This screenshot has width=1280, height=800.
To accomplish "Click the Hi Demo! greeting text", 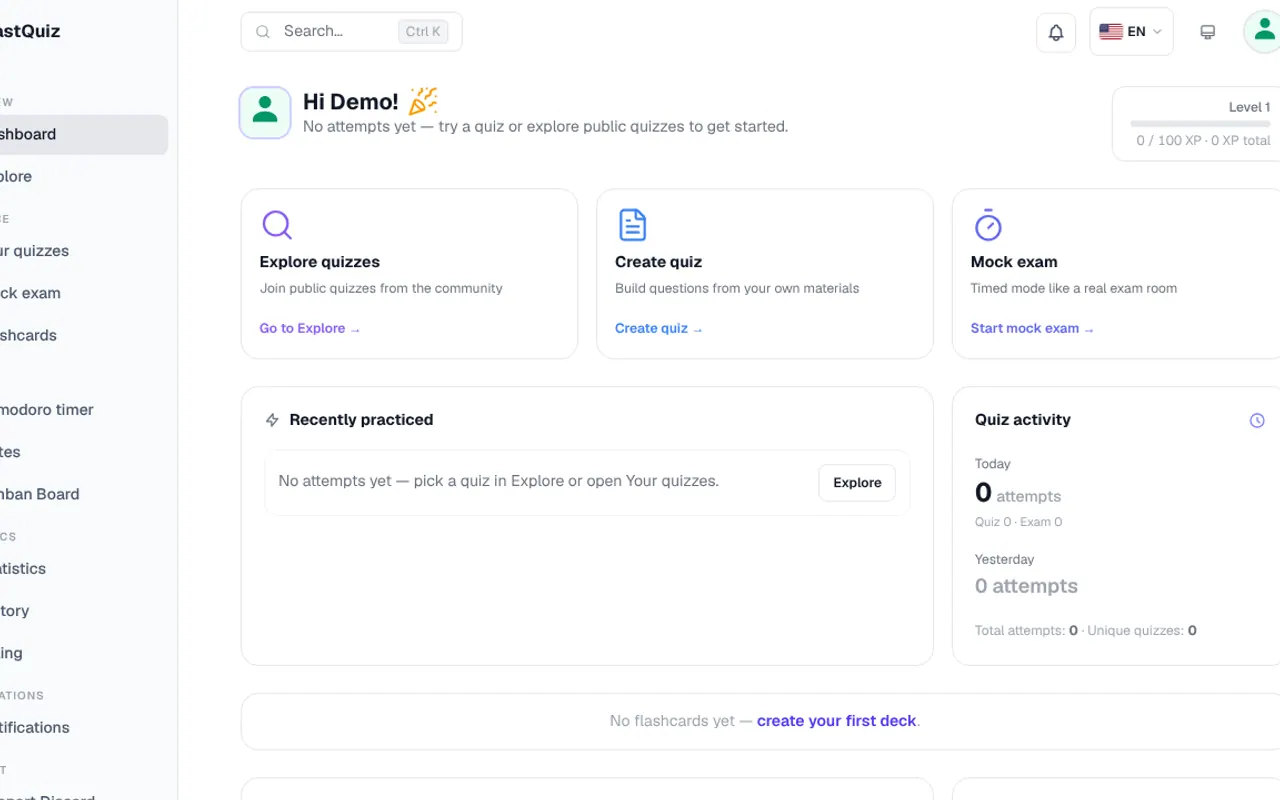I will pos(351,101).
